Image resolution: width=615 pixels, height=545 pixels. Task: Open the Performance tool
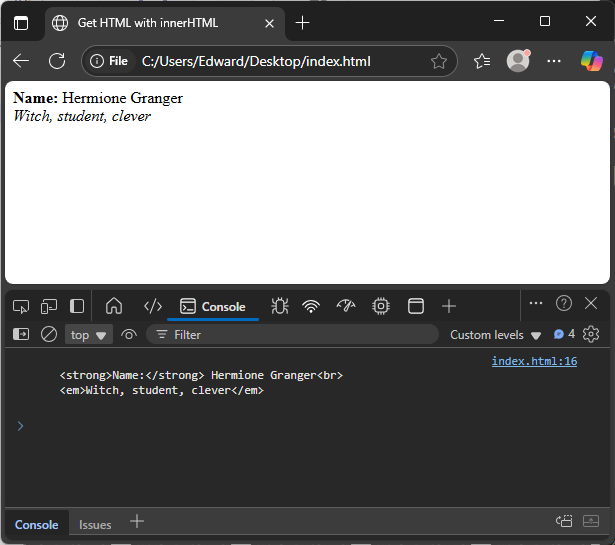[x=346, y=306]
